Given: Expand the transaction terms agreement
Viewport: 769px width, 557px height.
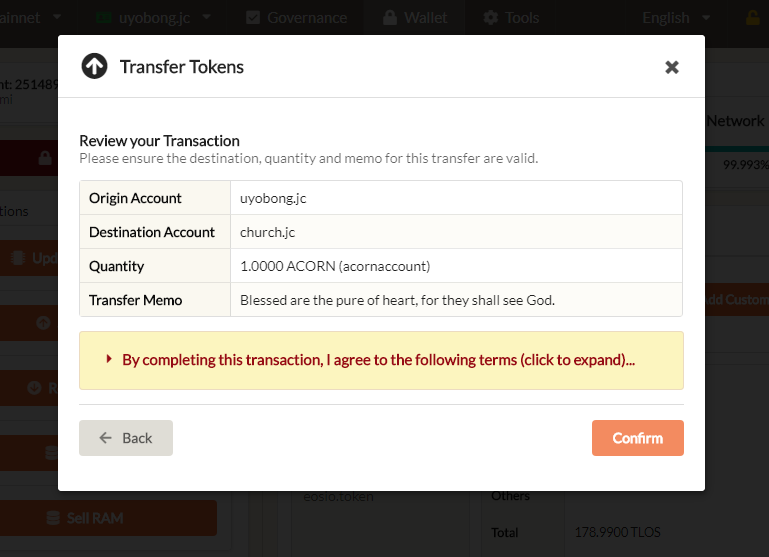Looking at the screenshot, I should (x=378, y=360).
